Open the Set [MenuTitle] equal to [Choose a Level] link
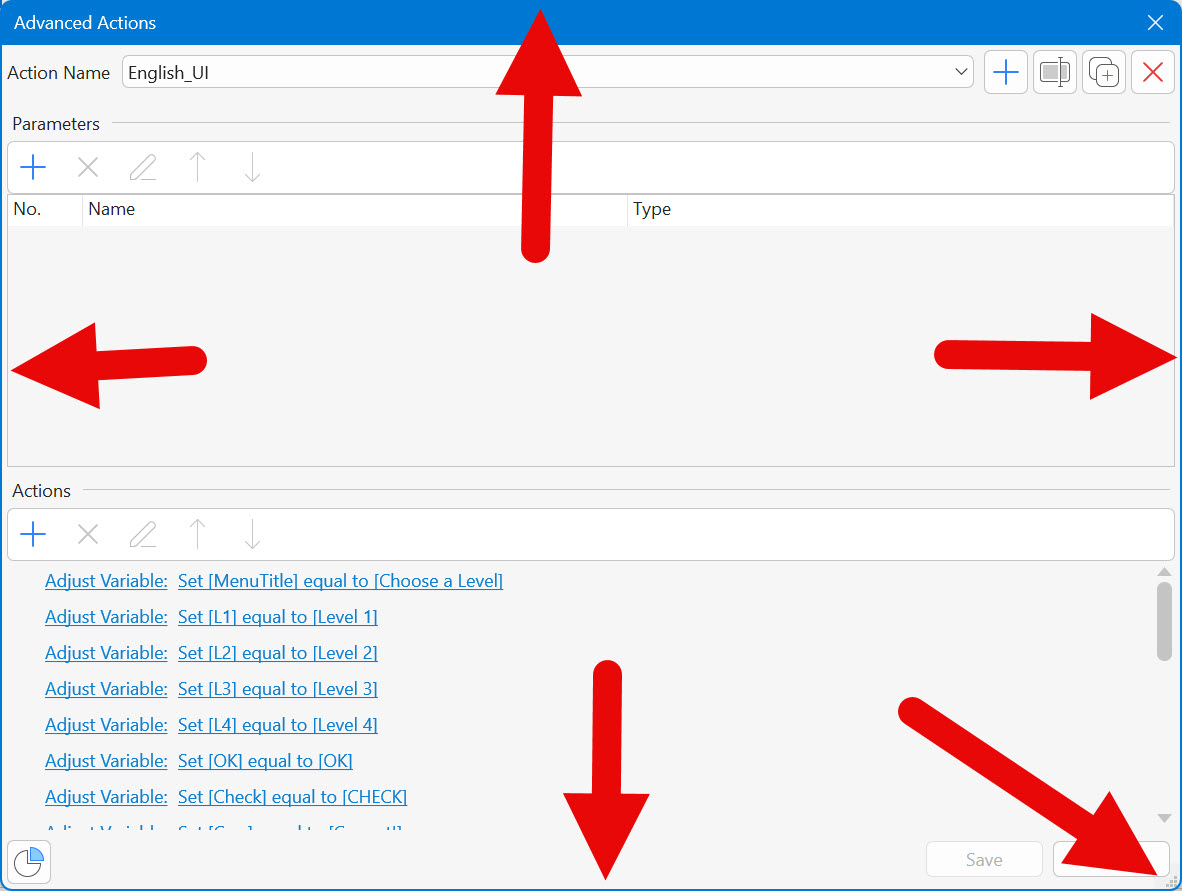 click(340, 581)
